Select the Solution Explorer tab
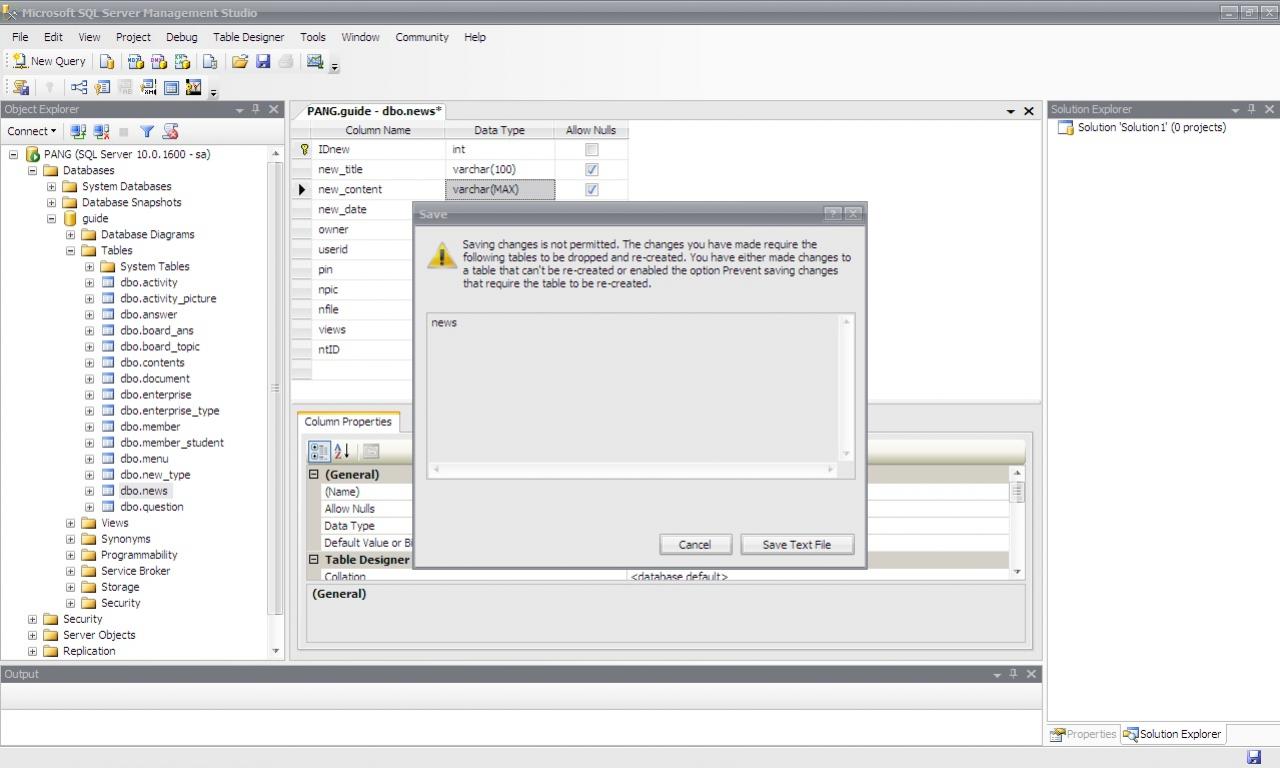This screenshot has width=1280, height=768. click(1172, 734)
